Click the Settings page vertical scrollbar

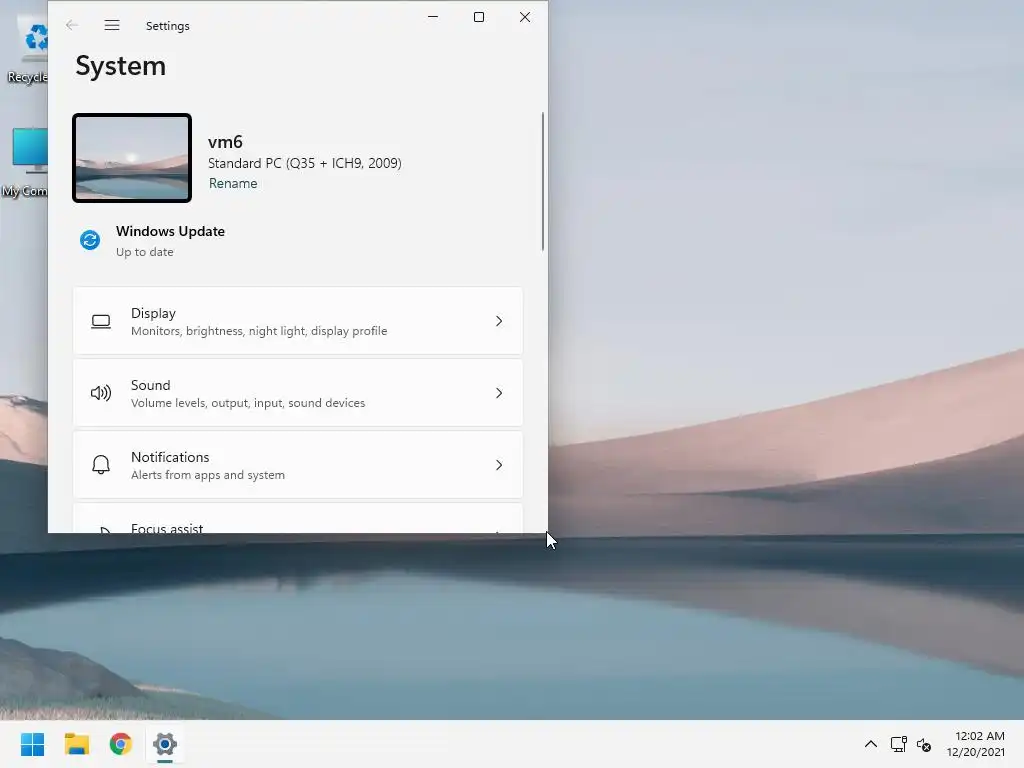click(x=542, y=182)
